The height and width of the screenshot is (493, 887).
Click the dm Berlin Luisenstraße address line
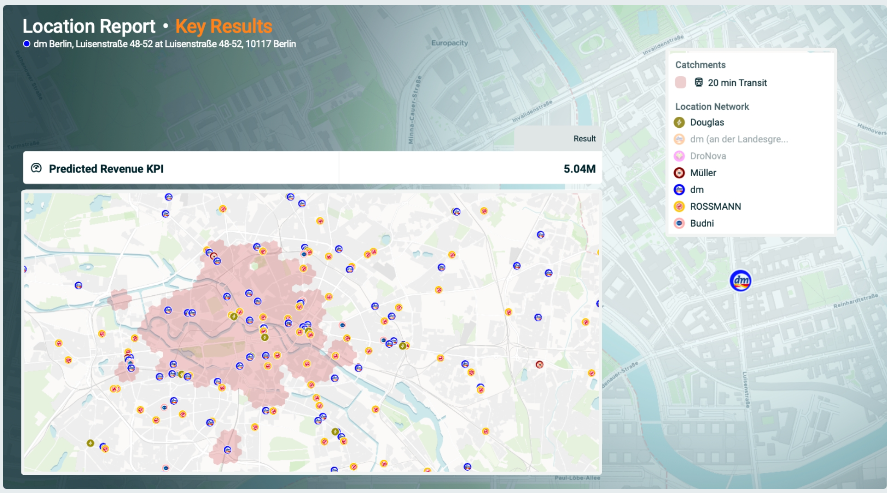[165, 44]
